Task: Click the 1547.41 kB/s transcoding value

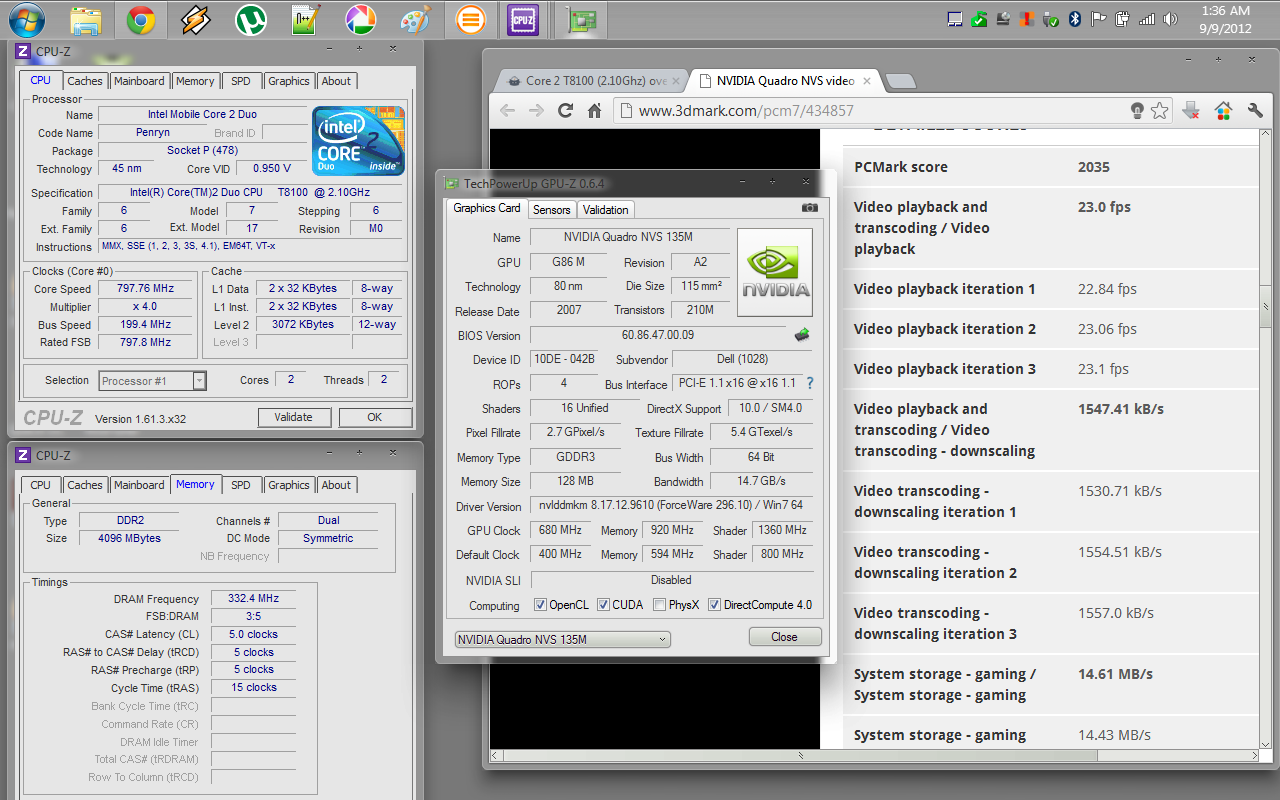Action: [1121, 409]
